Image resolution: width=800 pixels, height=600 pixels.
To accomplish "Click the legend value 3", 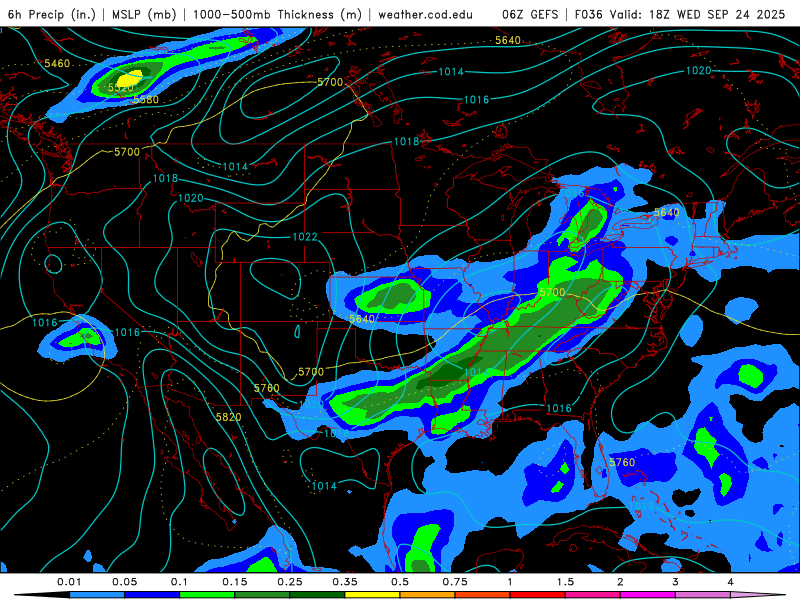I will [676, 582].
